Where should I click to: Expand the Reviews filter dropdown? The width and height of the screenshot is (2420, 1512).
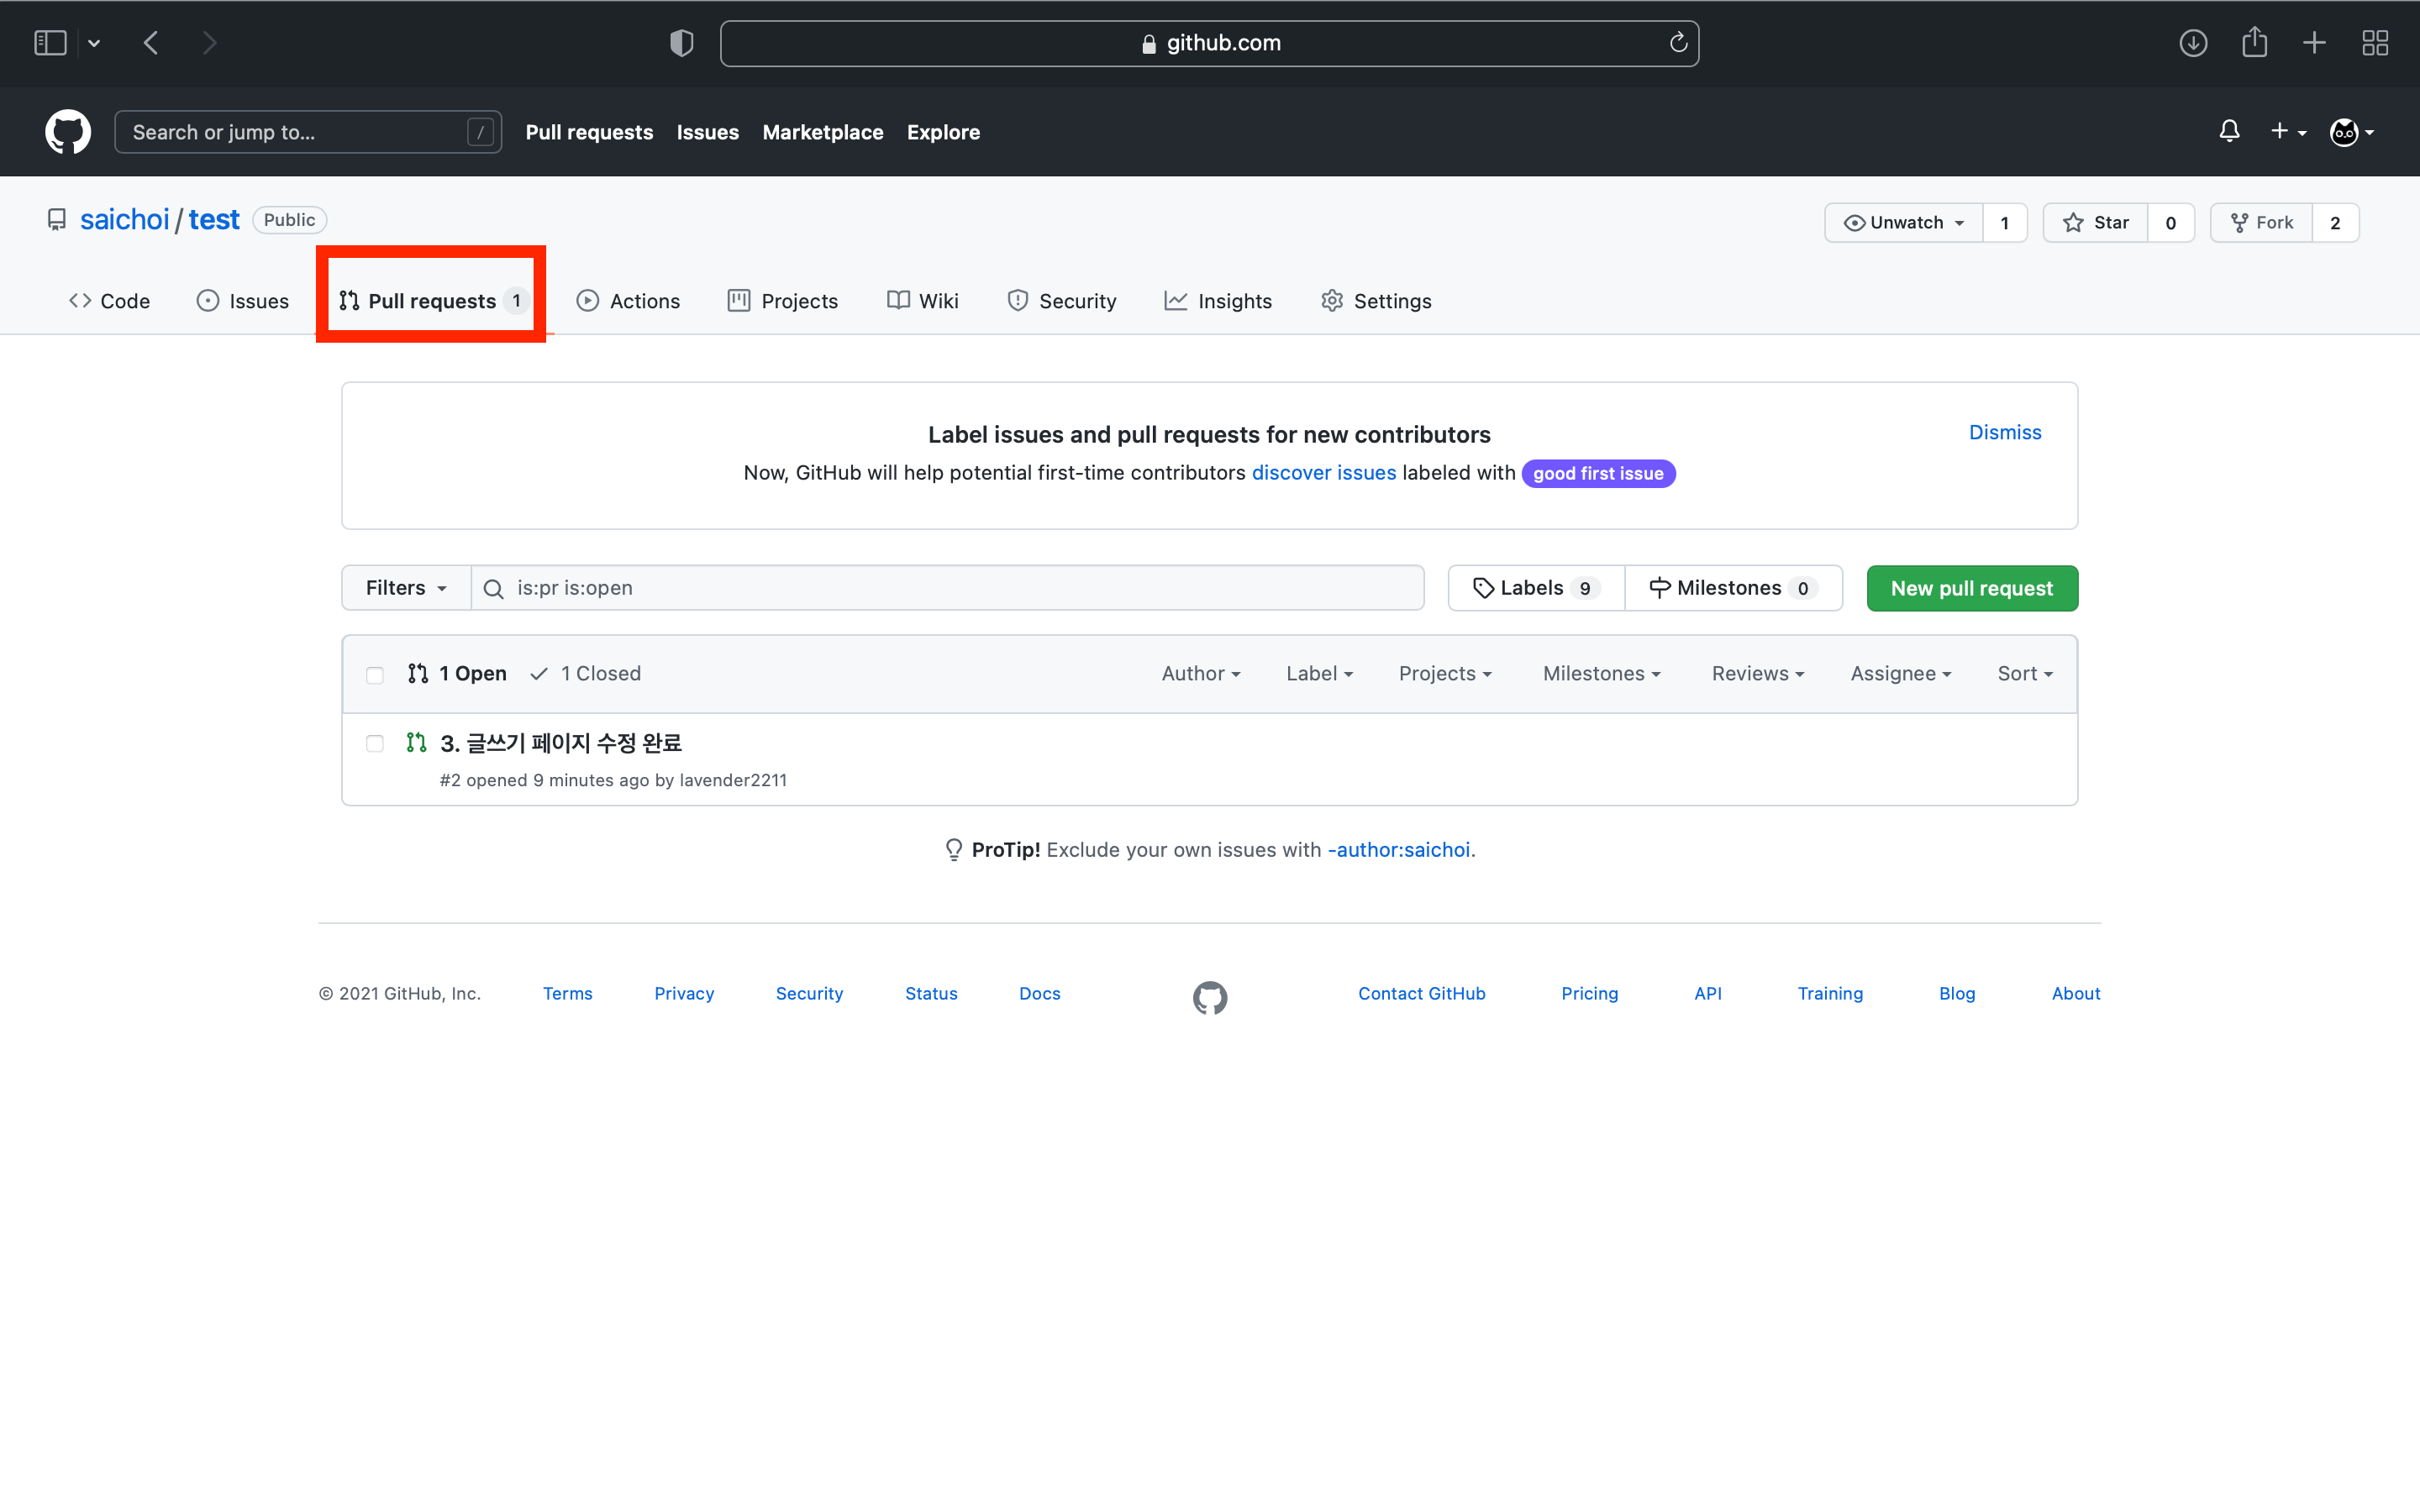(1758, 674)
